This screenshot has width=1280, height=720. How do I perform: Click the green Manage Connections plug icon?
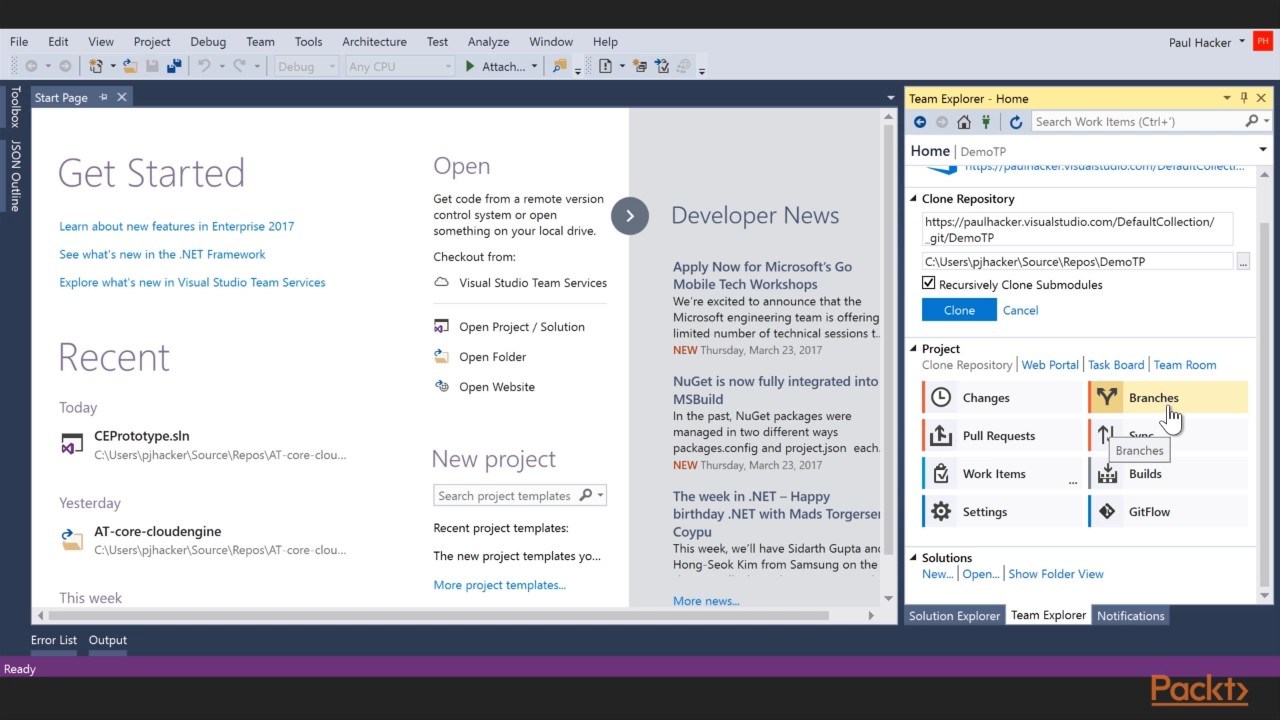coord(986,122)
